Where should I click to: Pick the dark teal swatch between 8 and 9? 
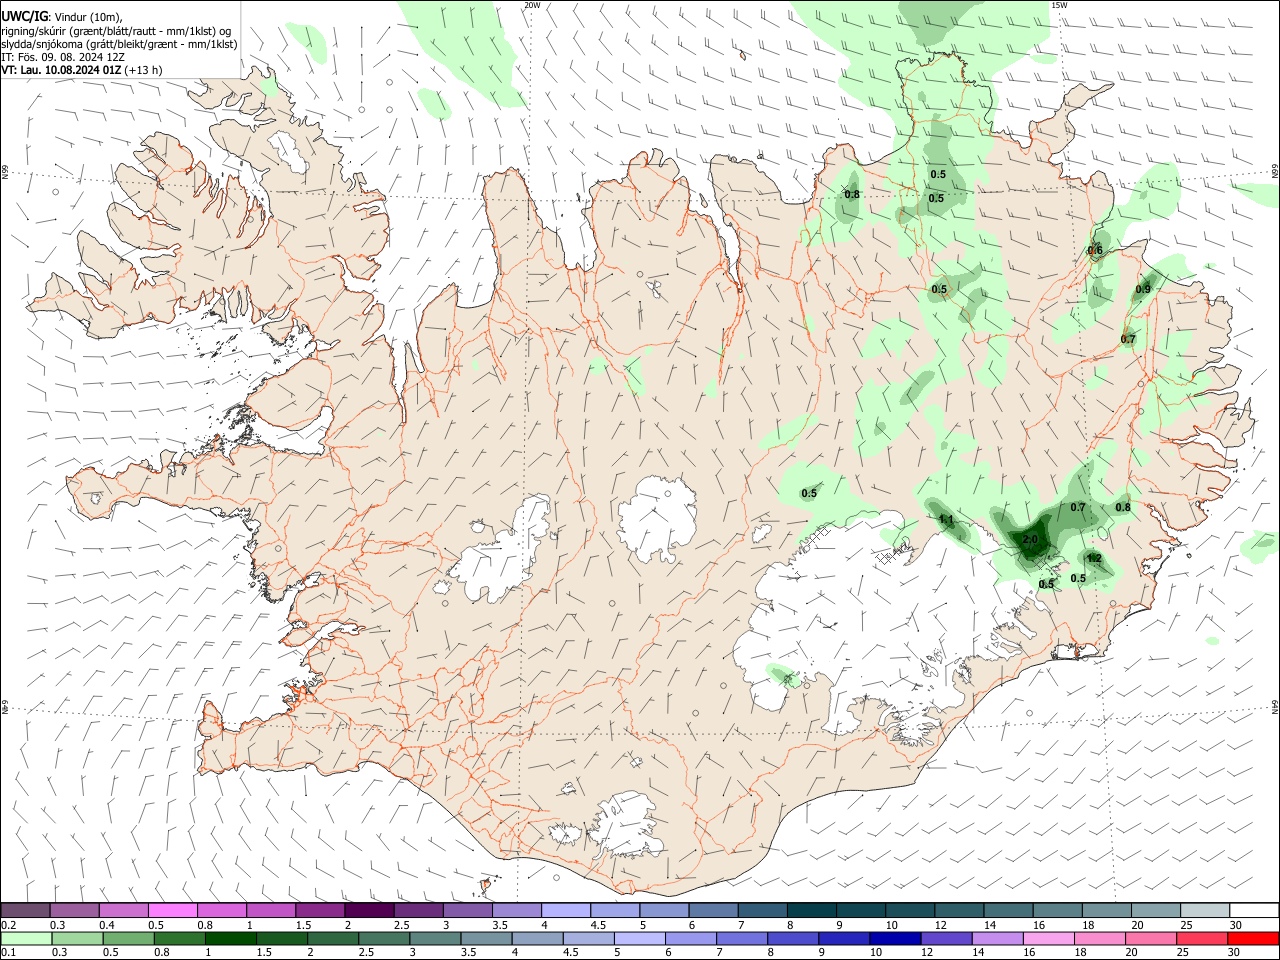coord(811,911)
